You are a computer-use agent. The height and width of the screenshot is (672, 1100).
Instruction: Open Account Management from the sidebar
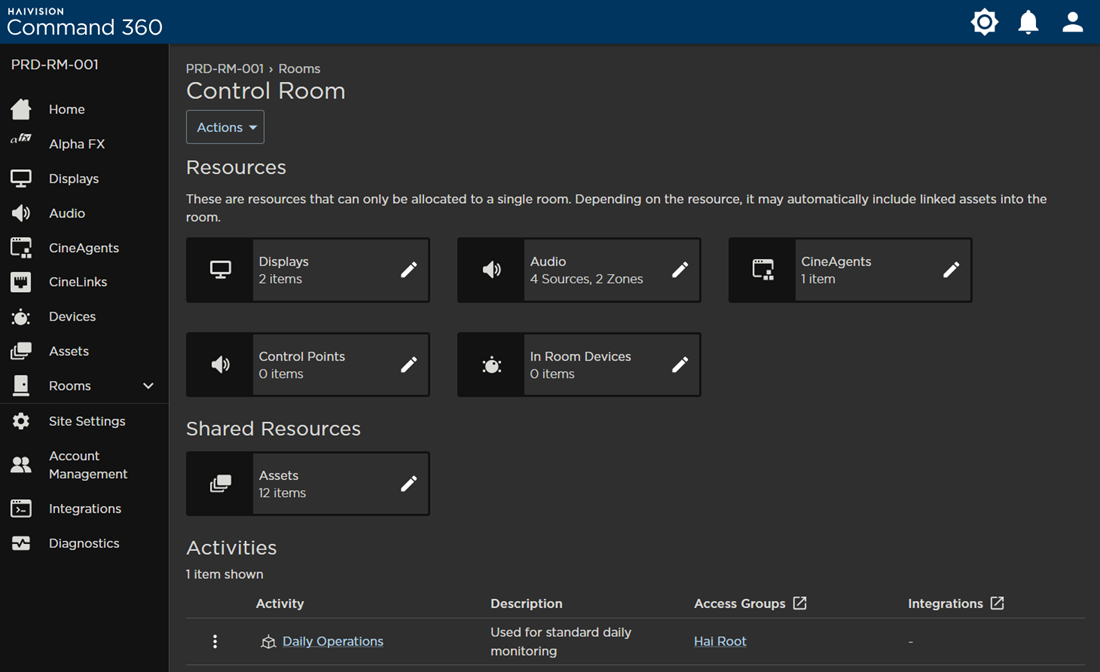coord(88,464)
